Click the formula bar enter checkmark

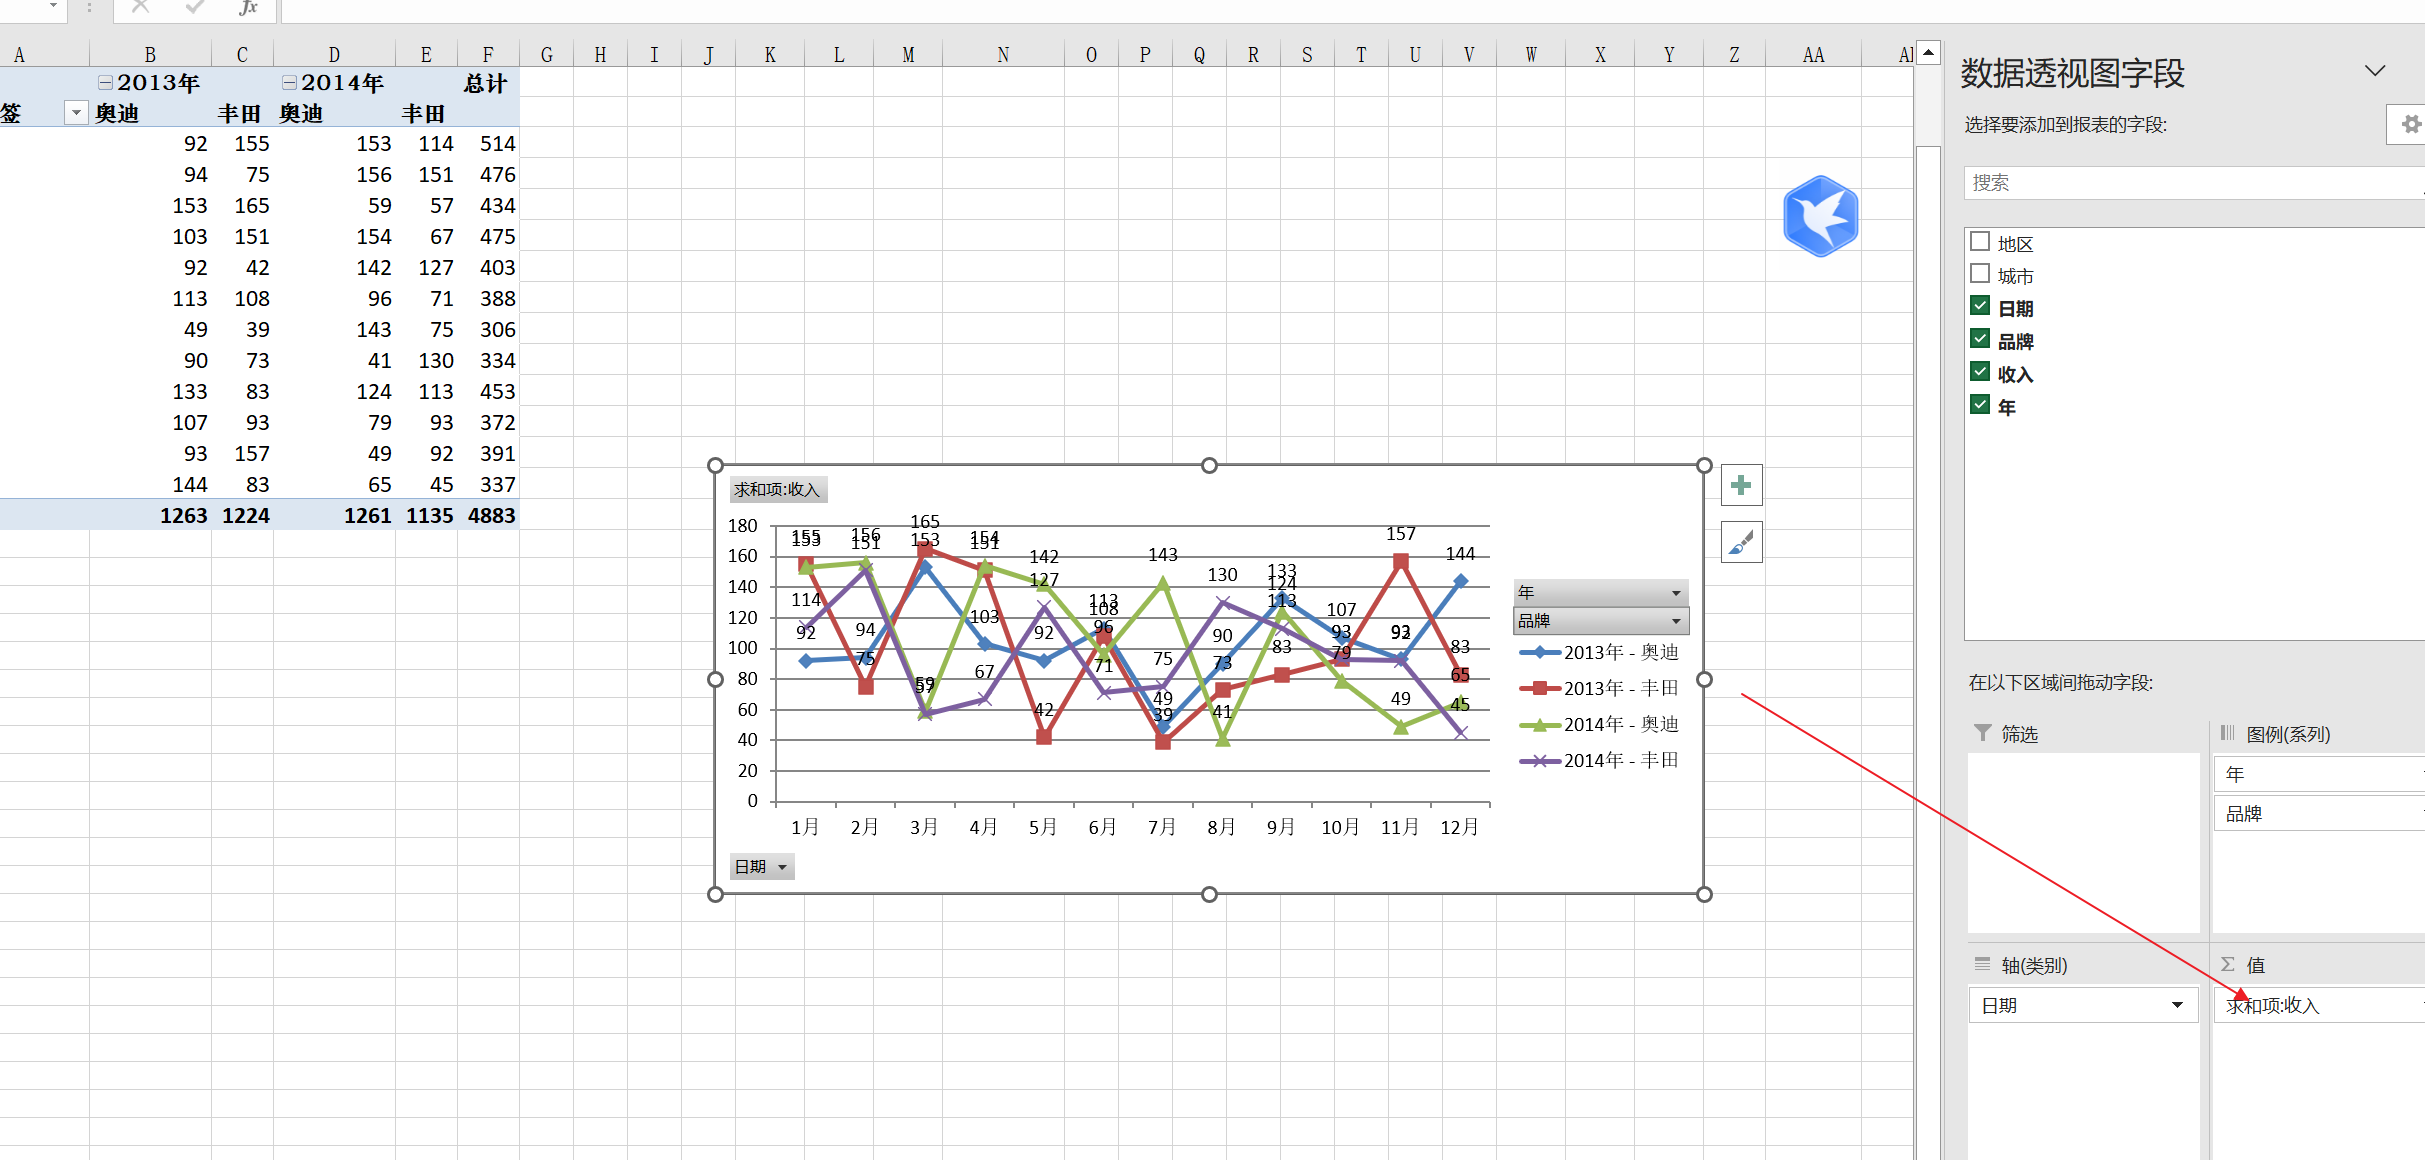(195, 8)
